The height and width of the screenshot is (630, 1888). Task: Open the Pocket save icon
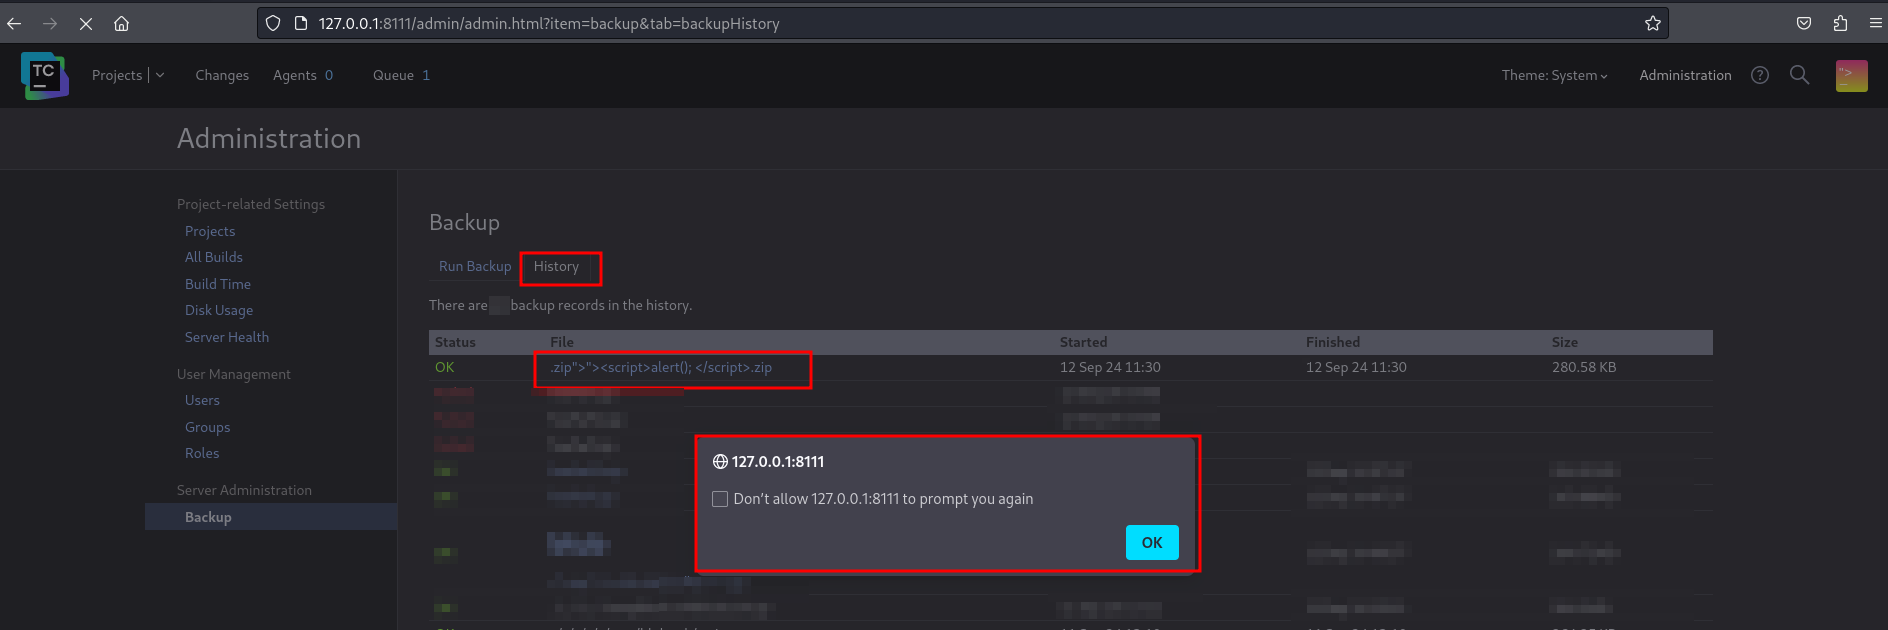coord(1804,23)
